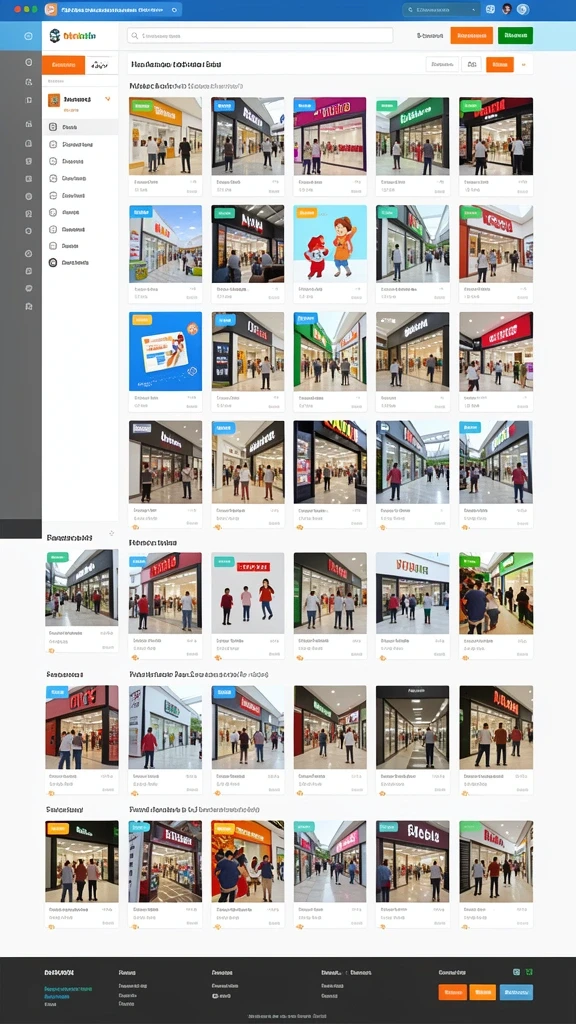
Task: Click the refresh icon in the browser tab
Action: click(x=174, y=10)
